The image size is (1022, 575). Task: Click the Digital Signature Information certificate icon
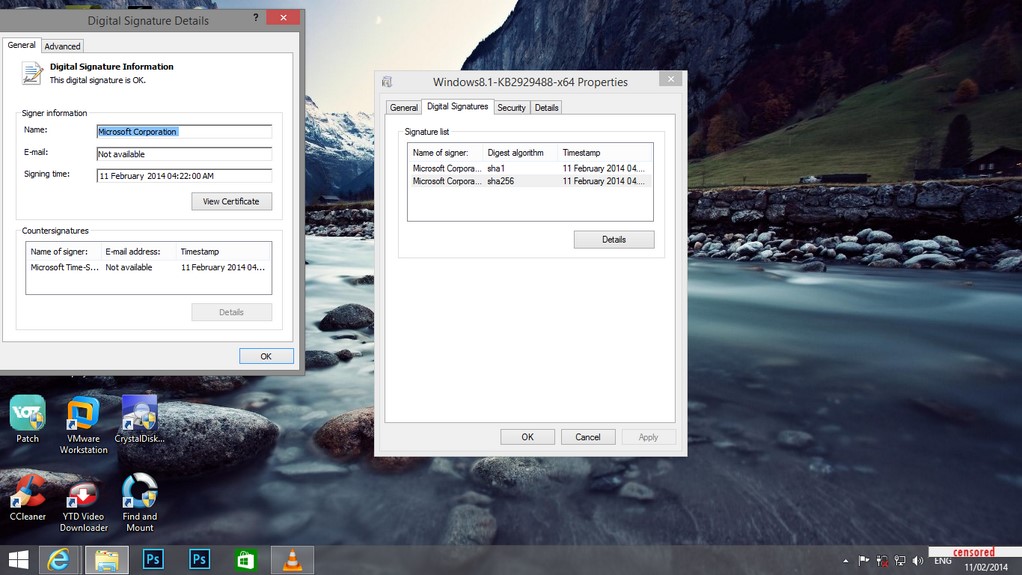[31, 73]
